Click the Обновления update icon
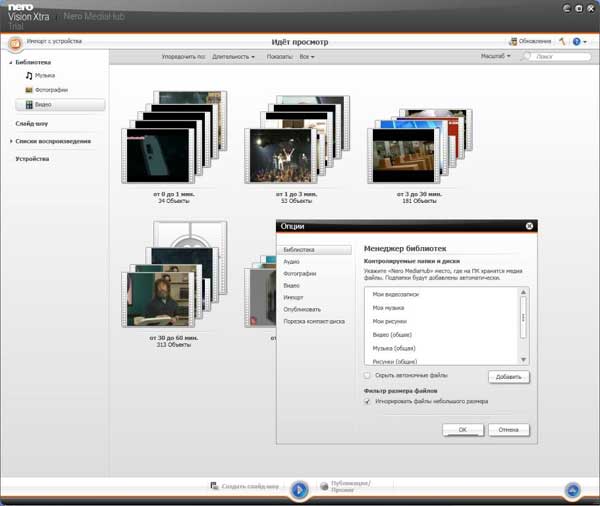The image size is (600, 506). pos(513,42)
